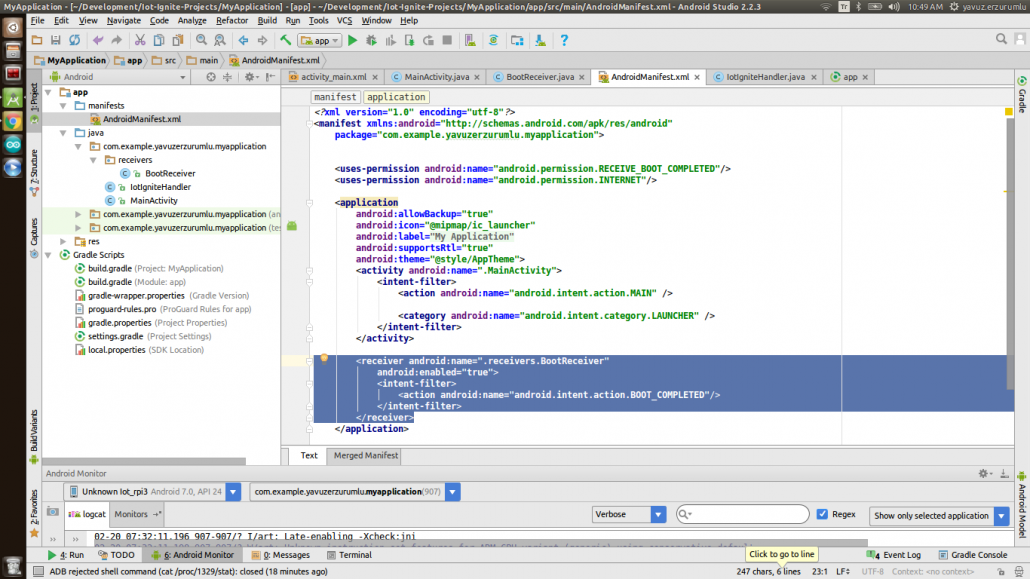1030x579 pixels.
Task: Click the logcat search input field
Action: (x=743, y=514)
